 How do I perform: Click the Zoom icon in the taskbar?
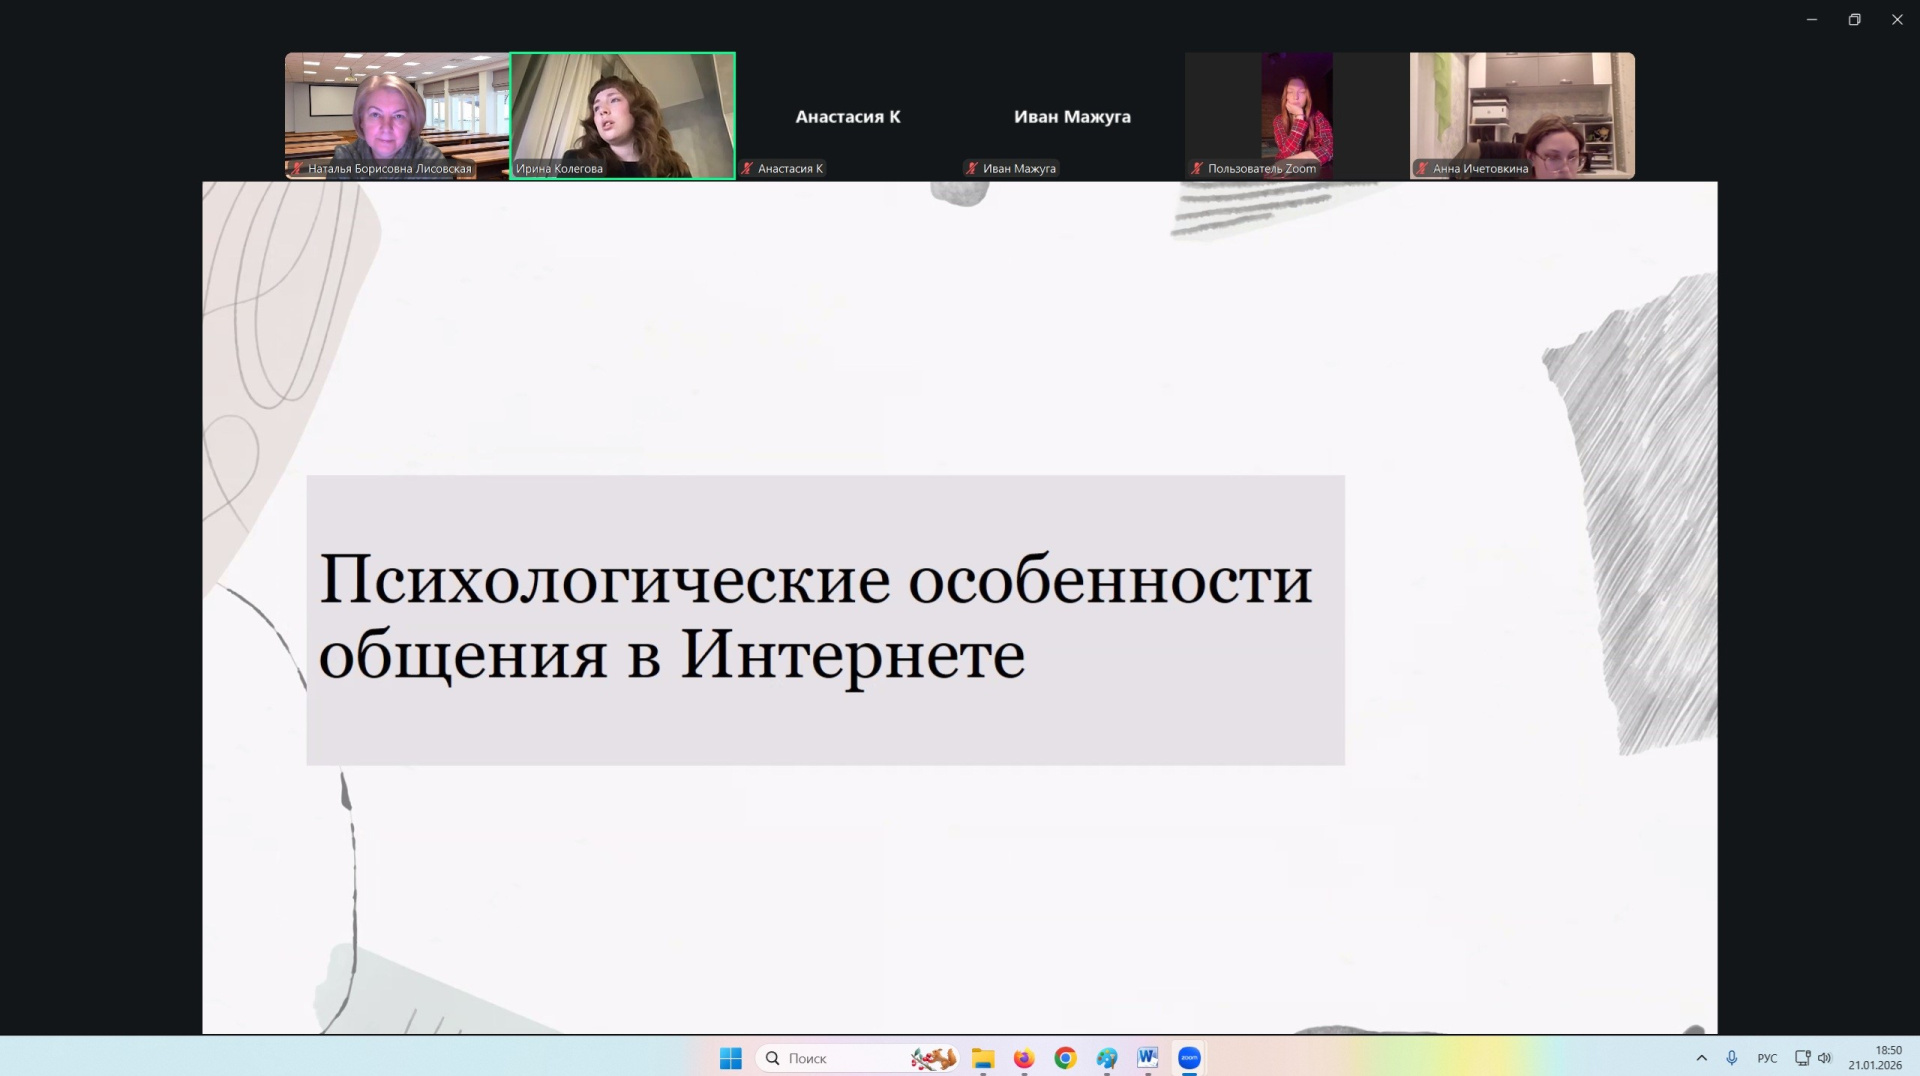pos(1189,1058)
